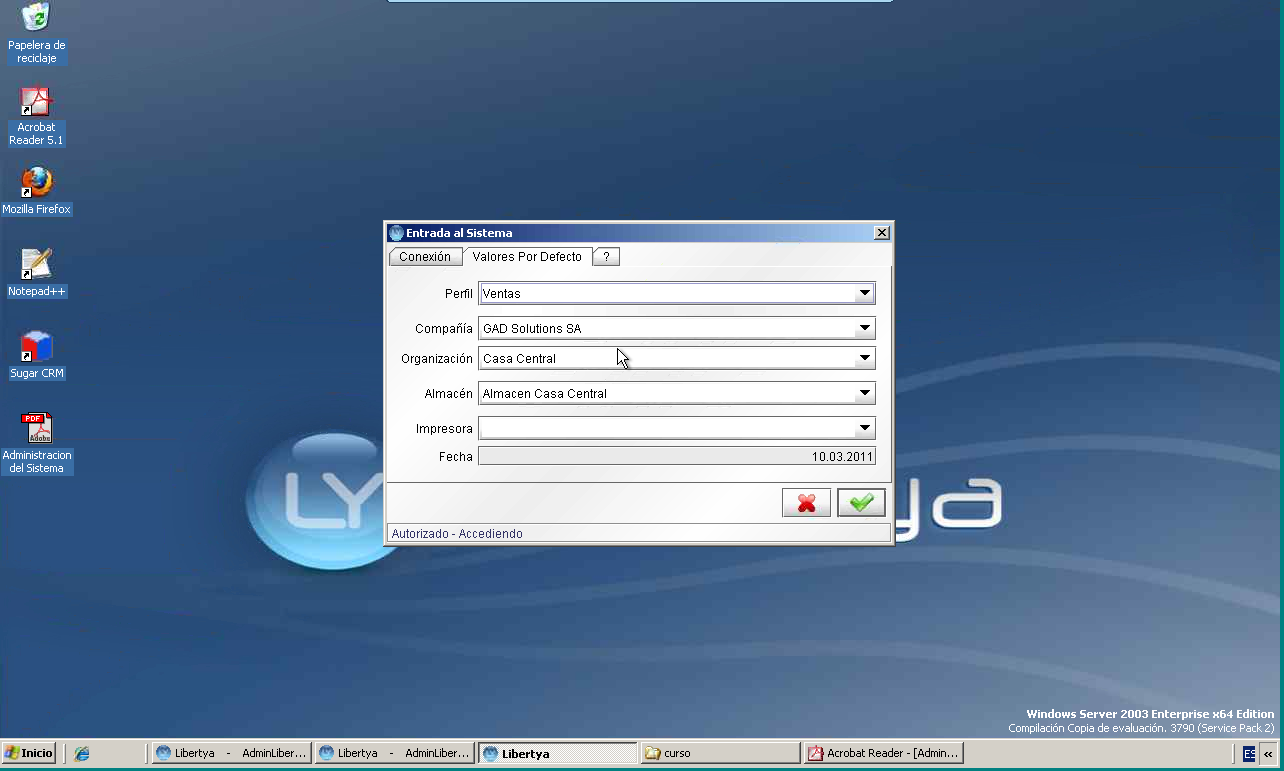Expand the Organización dropdown showing Casa Central
The width and height of the screenshot is (1284, 771).
(677, 358)
